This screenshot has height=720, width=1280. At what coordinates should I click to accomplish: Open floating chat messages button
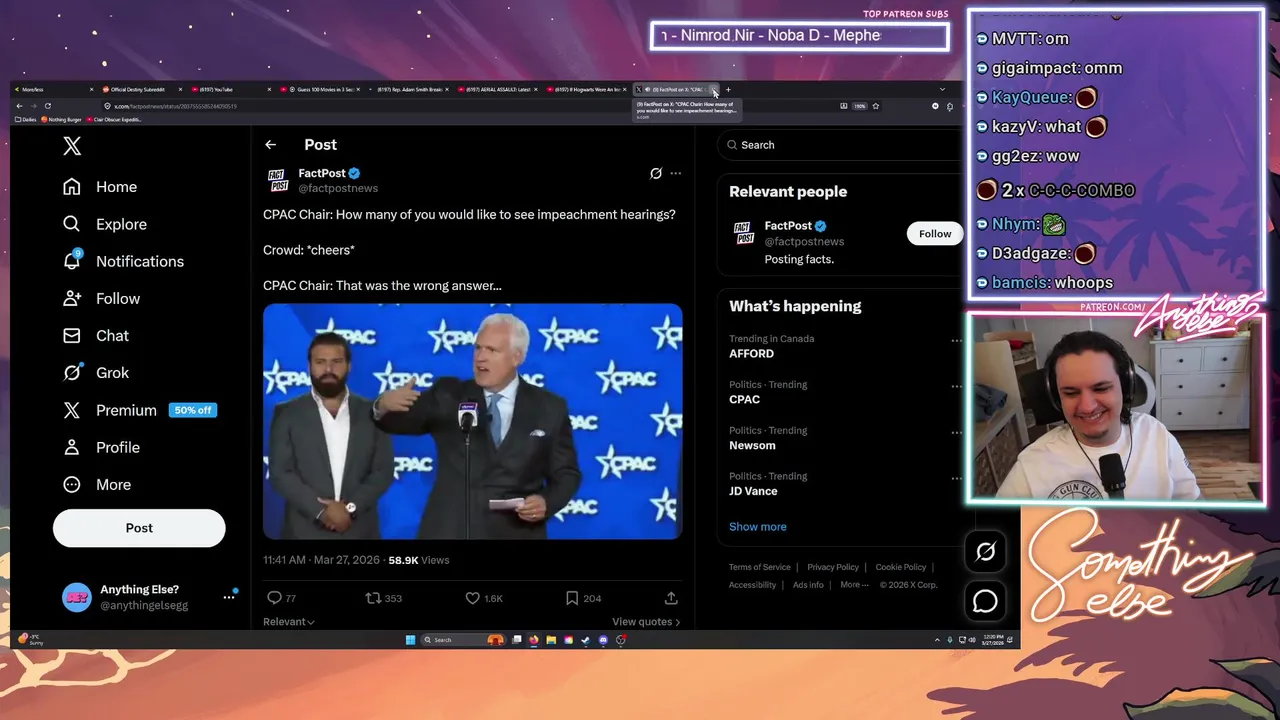click(x=985, y=601)
